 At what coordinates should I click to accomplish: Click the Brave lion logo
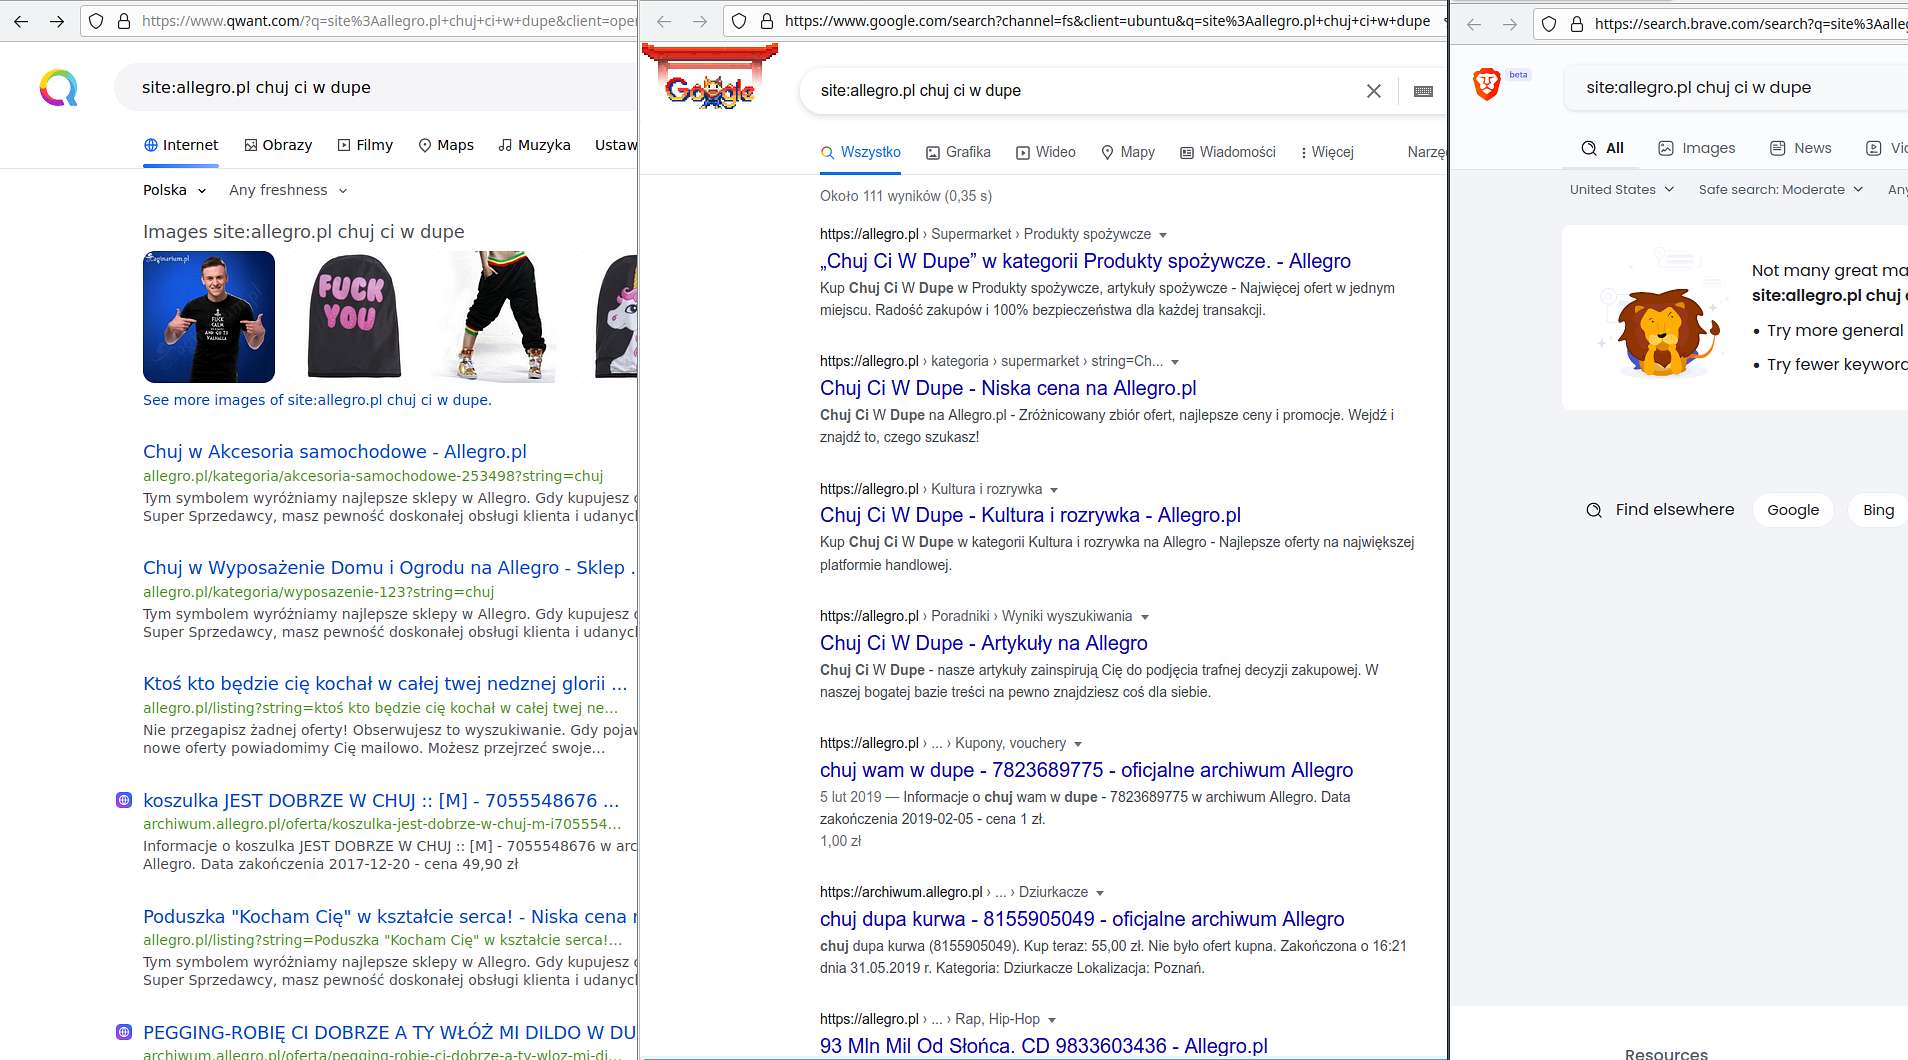pyautogui.click(x=1487, y=84)
